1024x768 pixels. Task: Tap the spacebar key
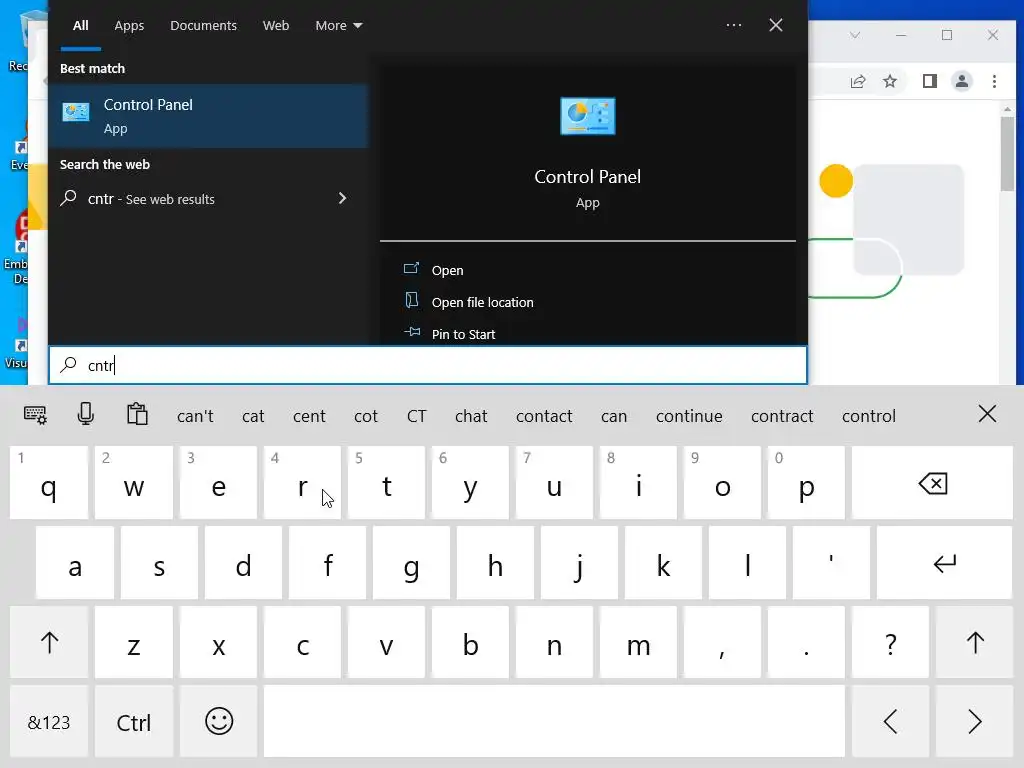(554, 722)
